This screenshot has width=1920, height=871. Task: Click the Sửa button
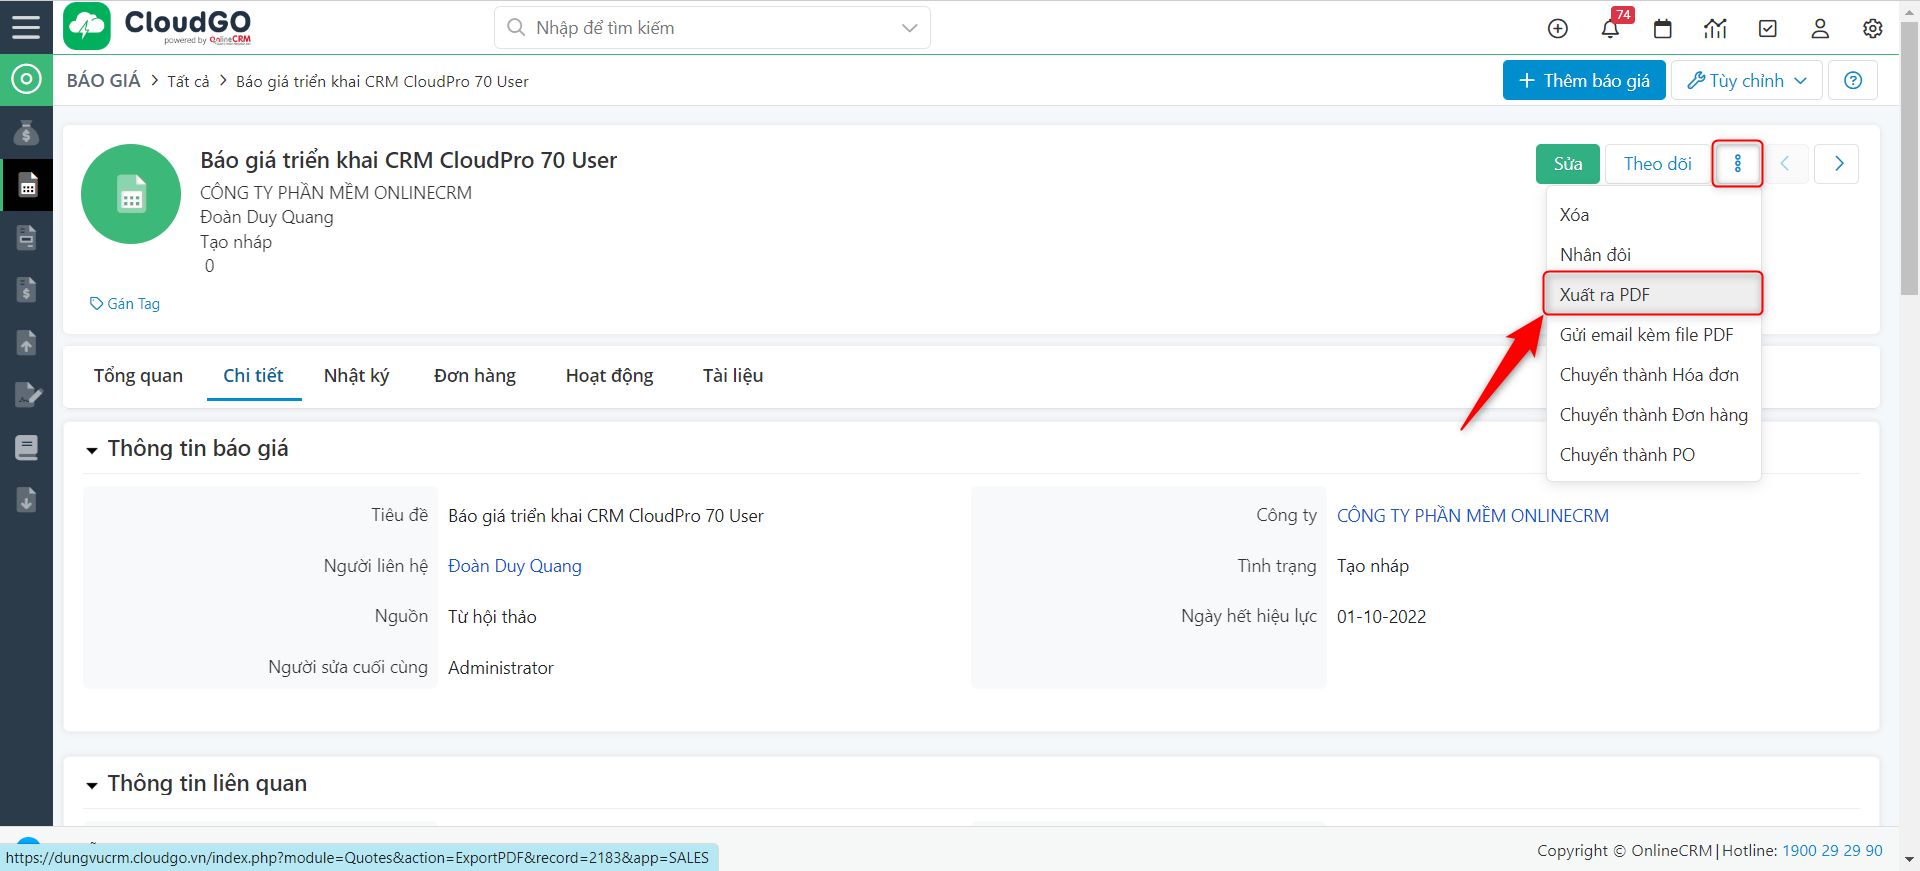pyautogui.click(x=1567, y=164)
